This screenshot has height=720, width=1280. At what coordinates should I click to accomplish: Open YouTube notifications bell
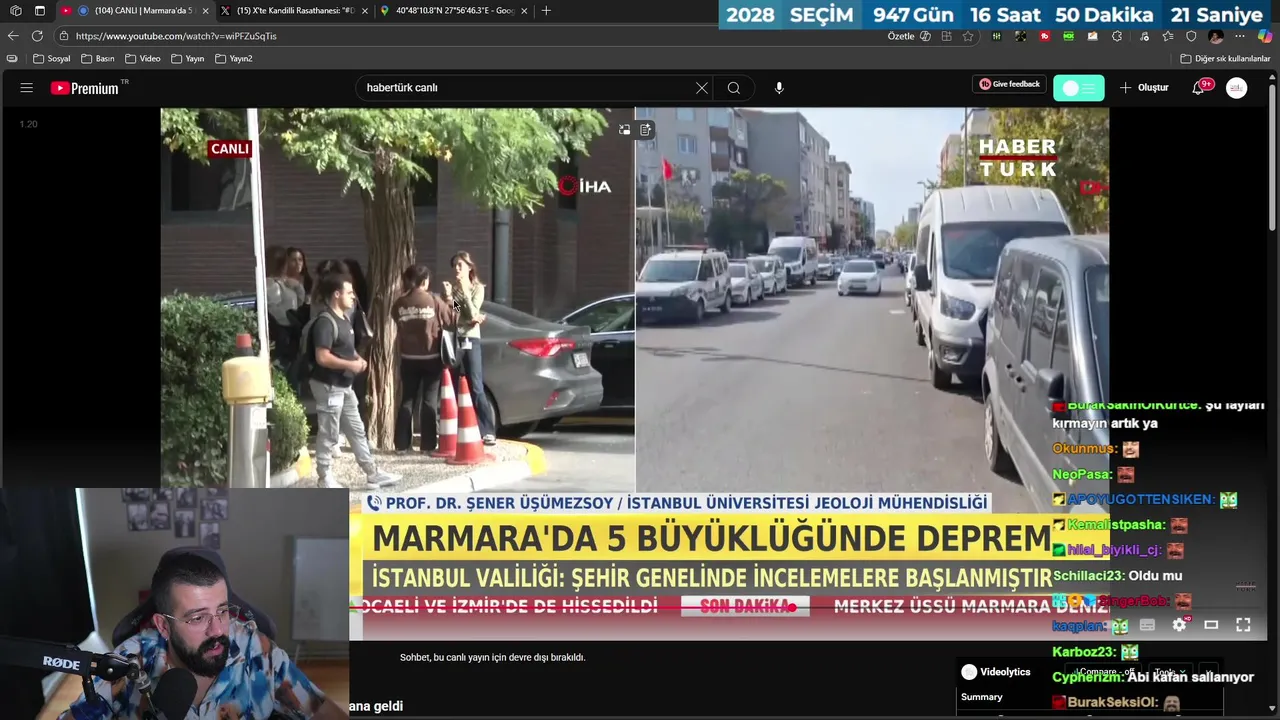1198,88
